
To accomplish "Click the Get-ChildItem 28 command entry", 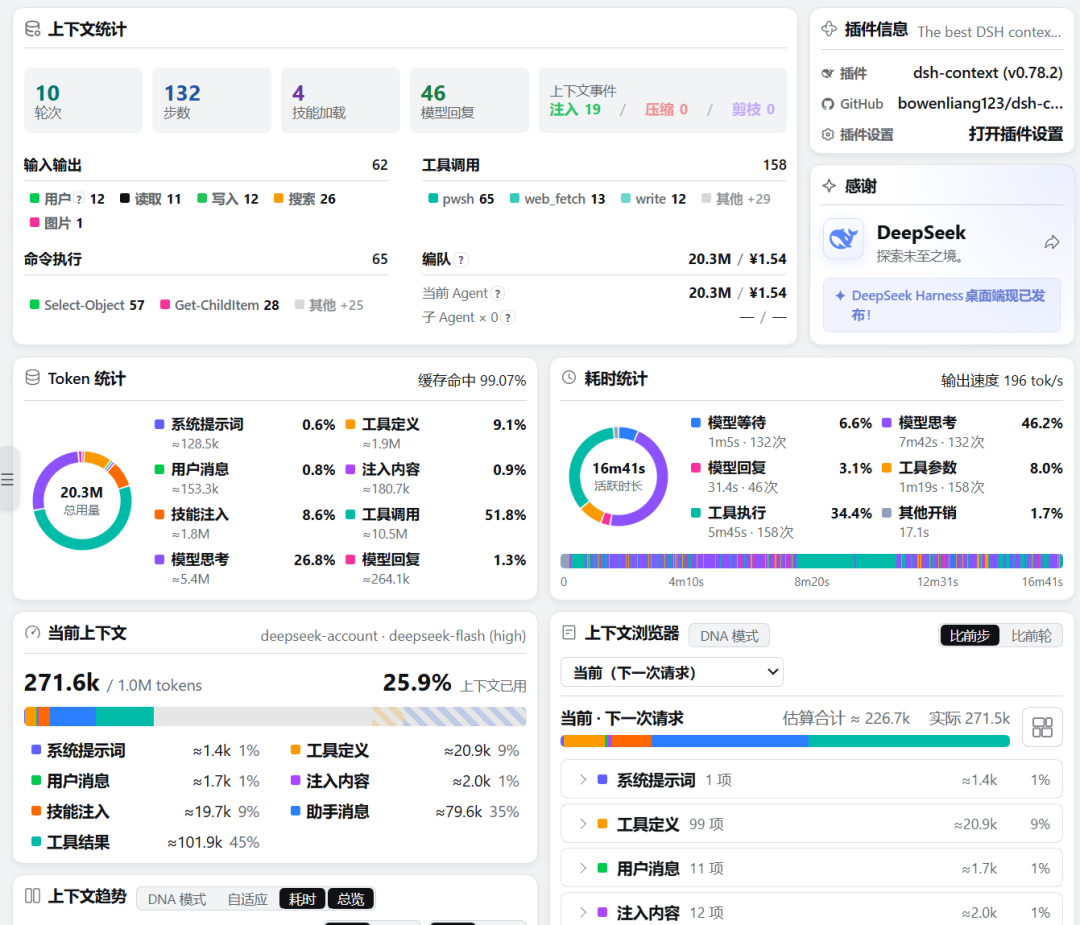I will [x=220, y=305].
